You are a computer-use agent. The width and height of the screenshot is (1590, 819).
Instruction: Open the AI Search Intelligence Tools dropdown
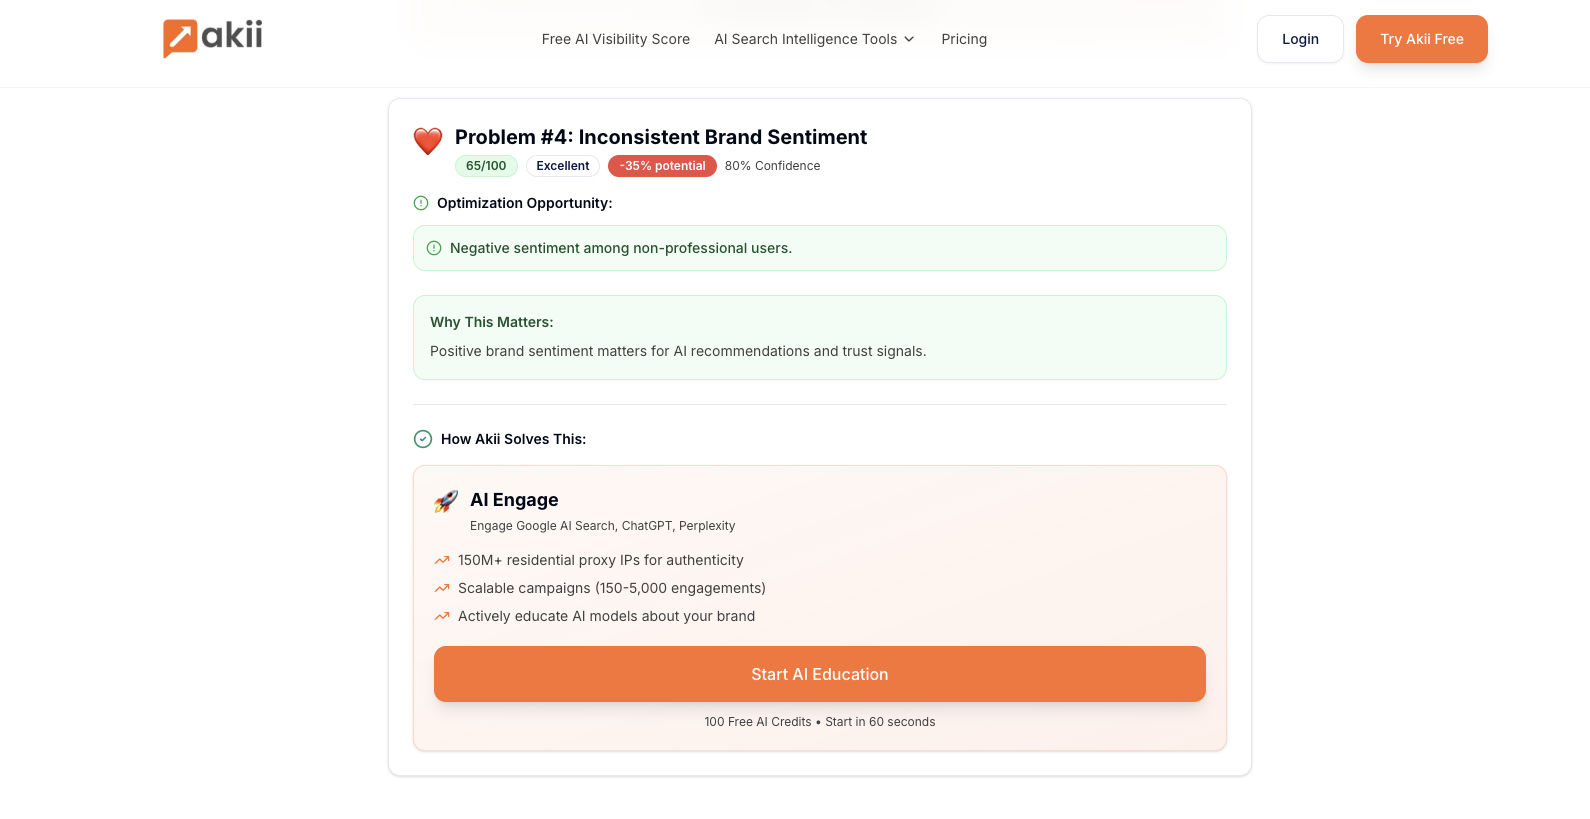click(805, 39)
